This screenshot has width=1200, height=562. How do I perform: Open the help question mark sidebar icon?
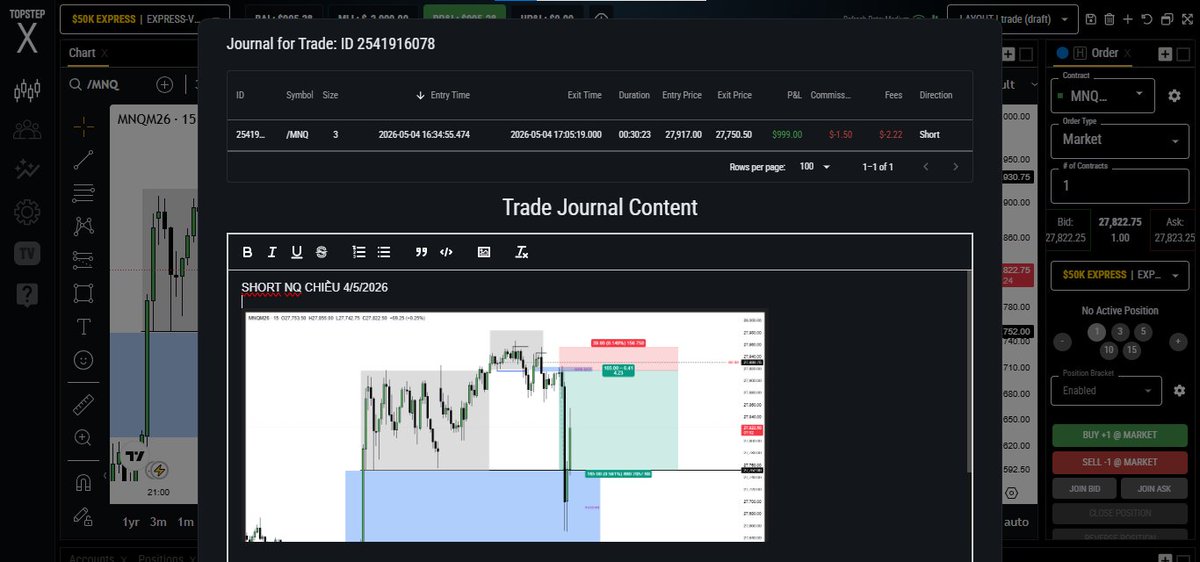pos(27,294)
